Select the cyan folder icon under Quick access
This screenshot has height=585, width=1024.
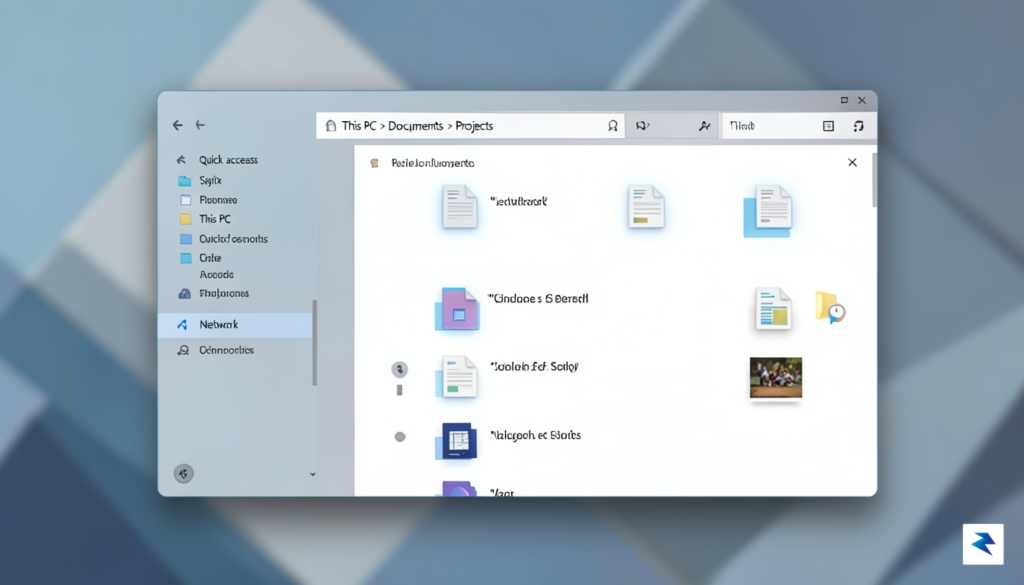pos(185,180)
